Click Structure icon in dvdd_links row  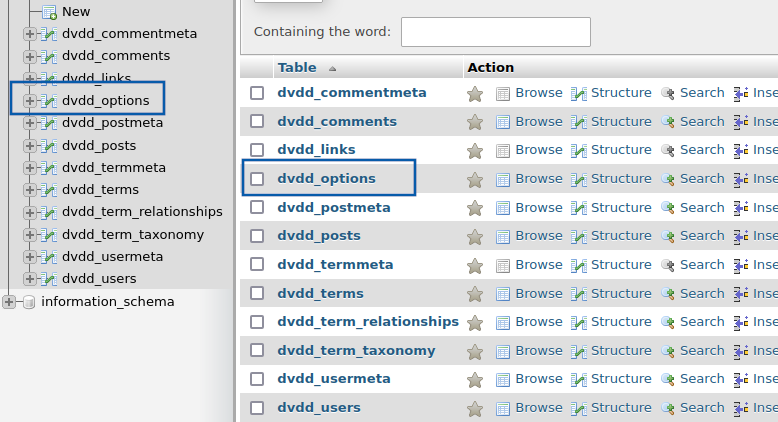(579, 150)
